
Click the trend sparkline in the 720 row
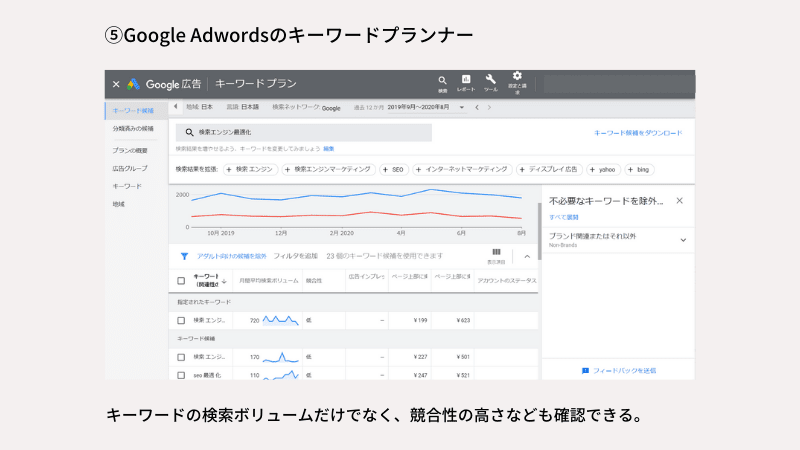281,320
